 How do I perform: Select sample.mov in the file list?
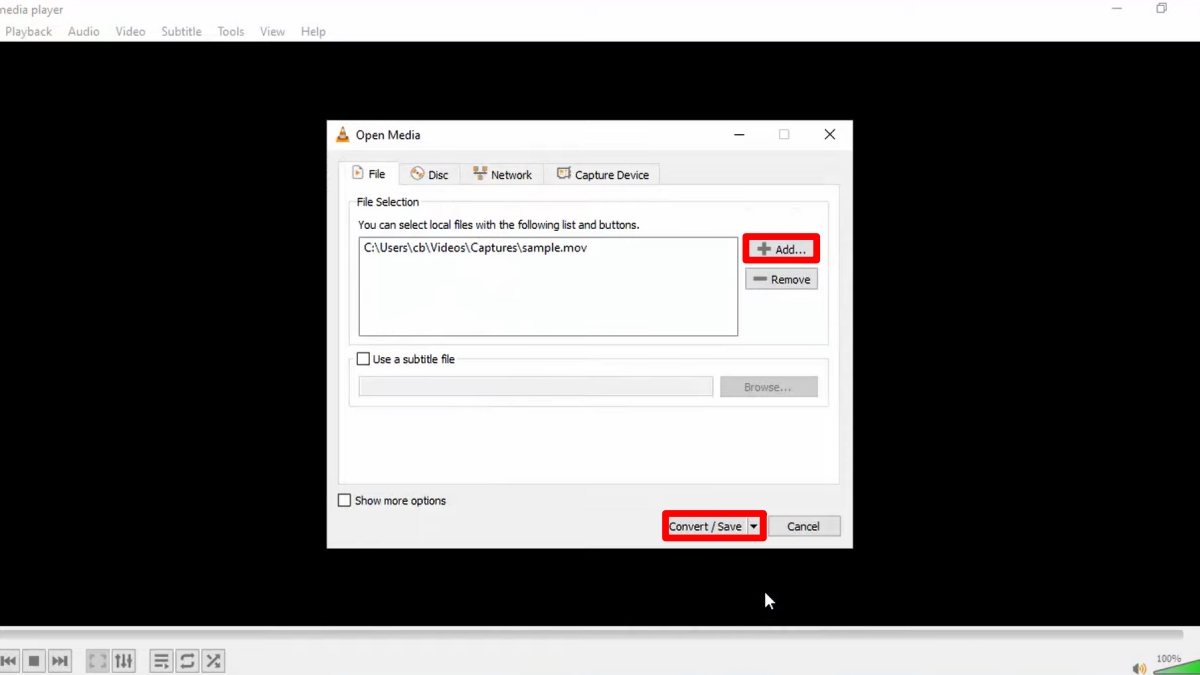click(x=475, y=248)
